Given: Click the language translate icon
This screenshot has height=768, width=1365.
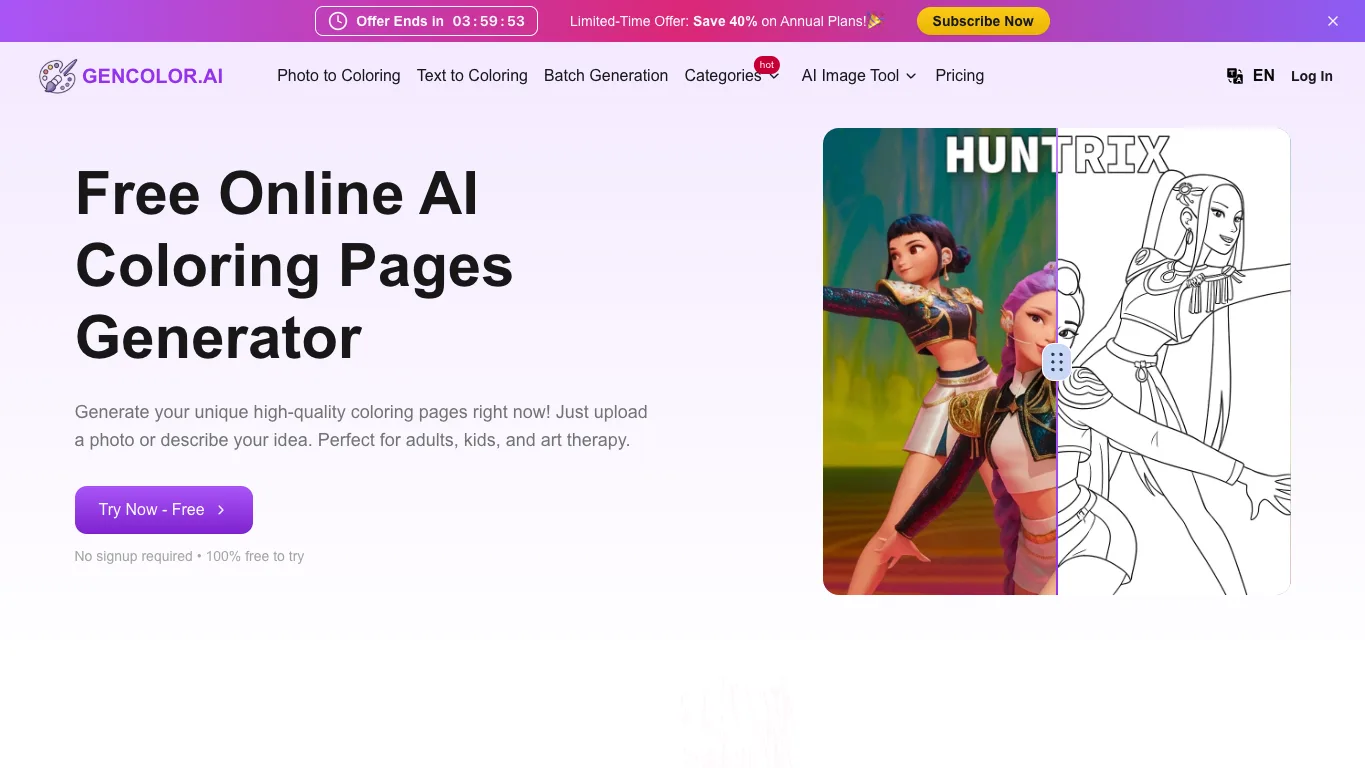Looking at the screenshot, I should [x=1235, y=76].
